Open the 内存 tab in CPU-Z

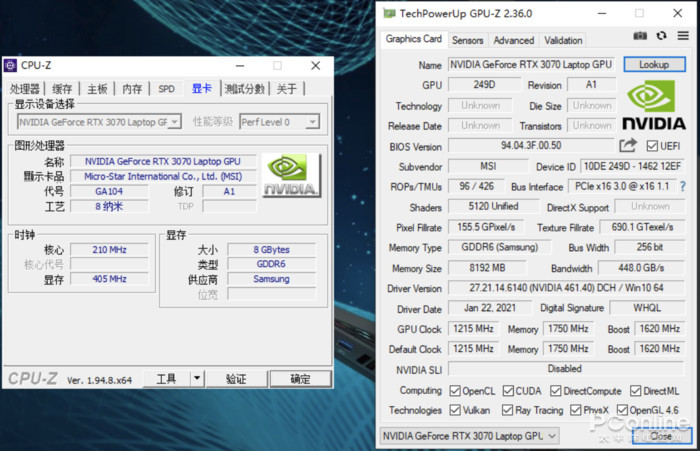coord(132,89)
